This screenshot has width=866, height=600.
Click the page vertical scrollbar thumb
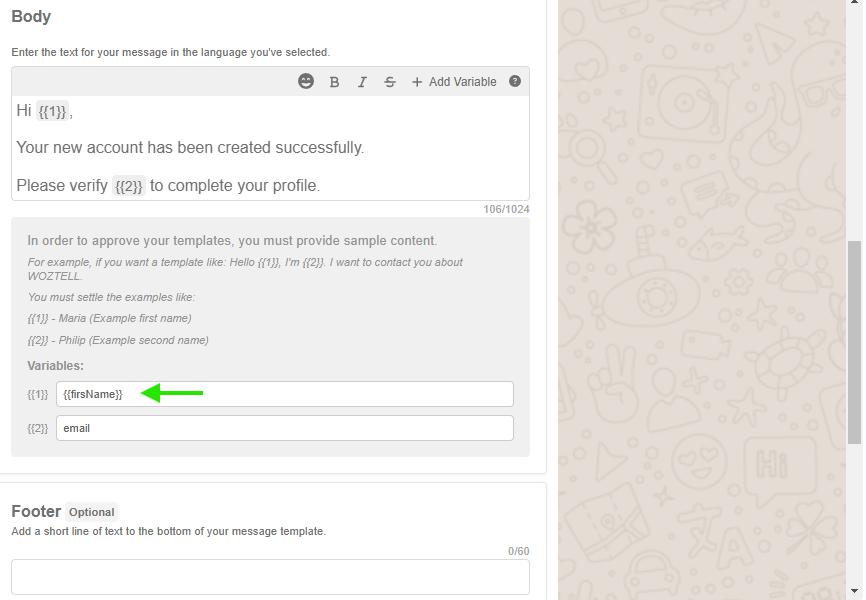[854, 340]
